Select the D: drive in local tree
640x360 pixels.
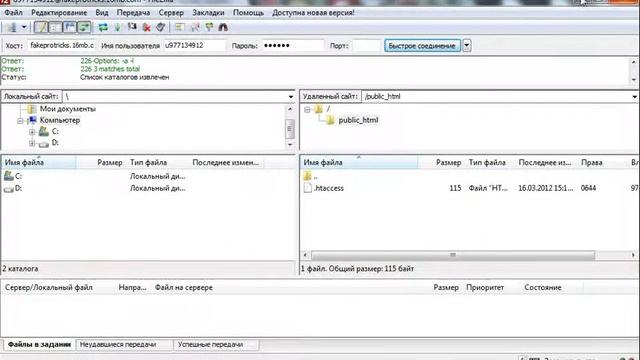(55, 142)
